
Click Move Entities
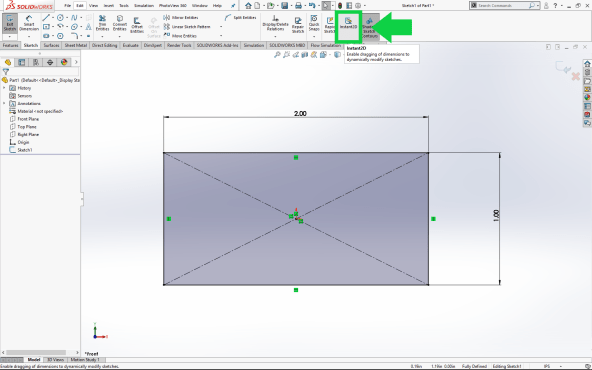pos(180,36)
